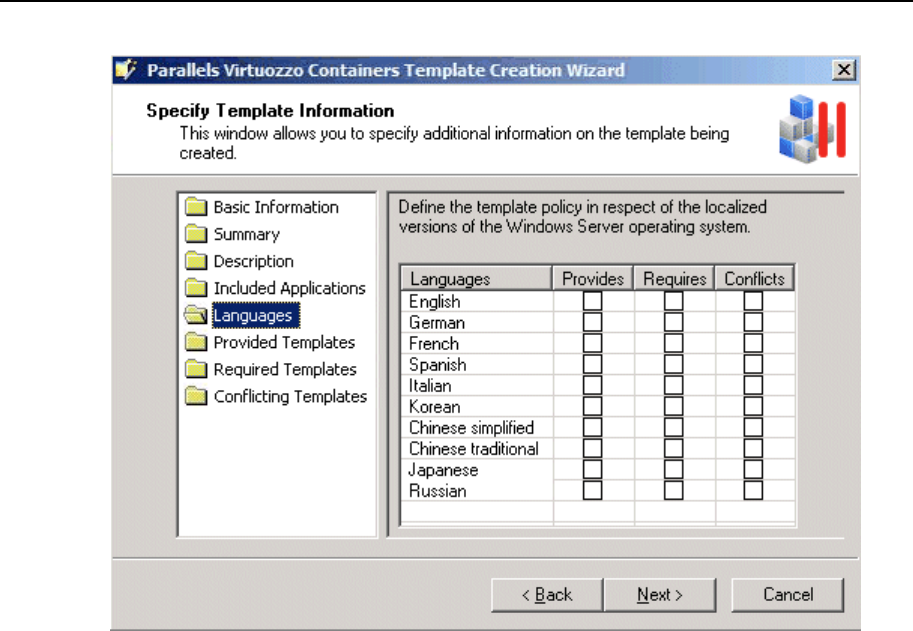Click the wizard title bar icon
913x631 pixels.
click(x=126, y=70)
